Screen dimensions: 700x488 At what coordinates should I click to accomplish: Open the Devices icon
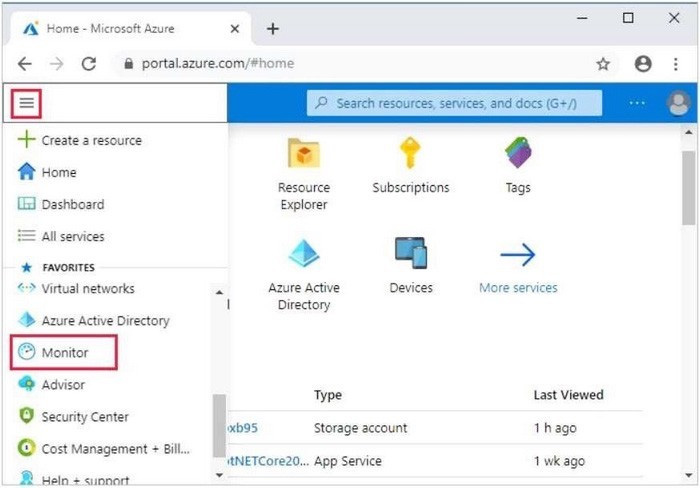tap(411, 253)
